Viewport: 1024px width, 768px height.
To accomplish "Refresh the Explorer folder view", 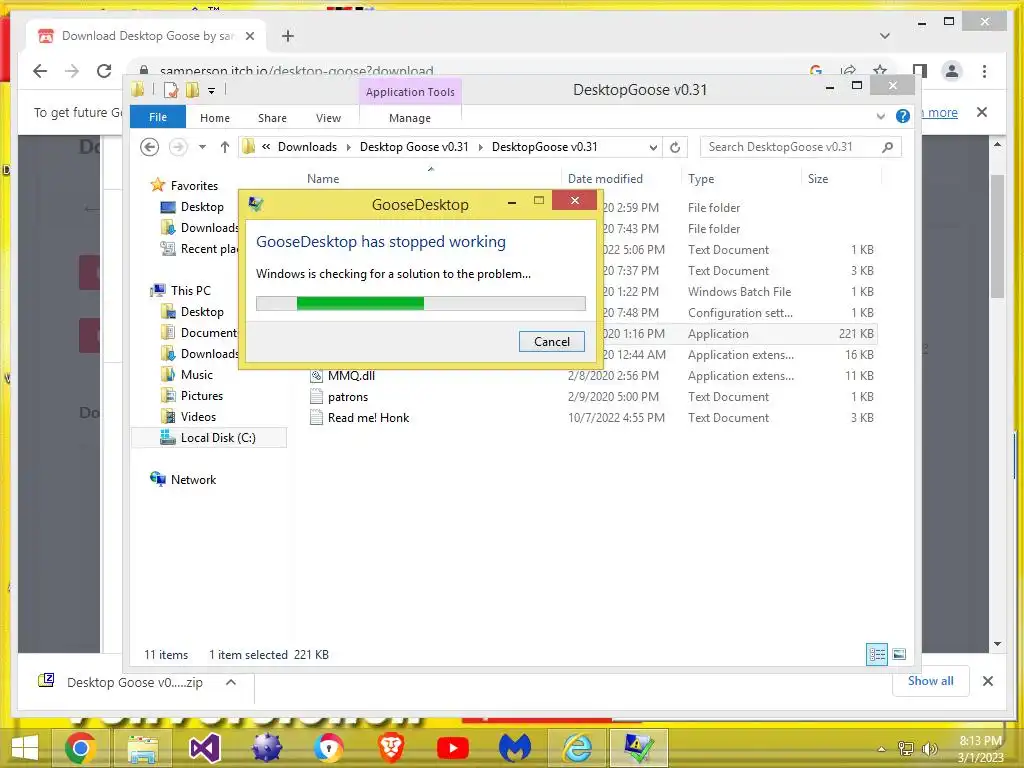I will point(675,148).
